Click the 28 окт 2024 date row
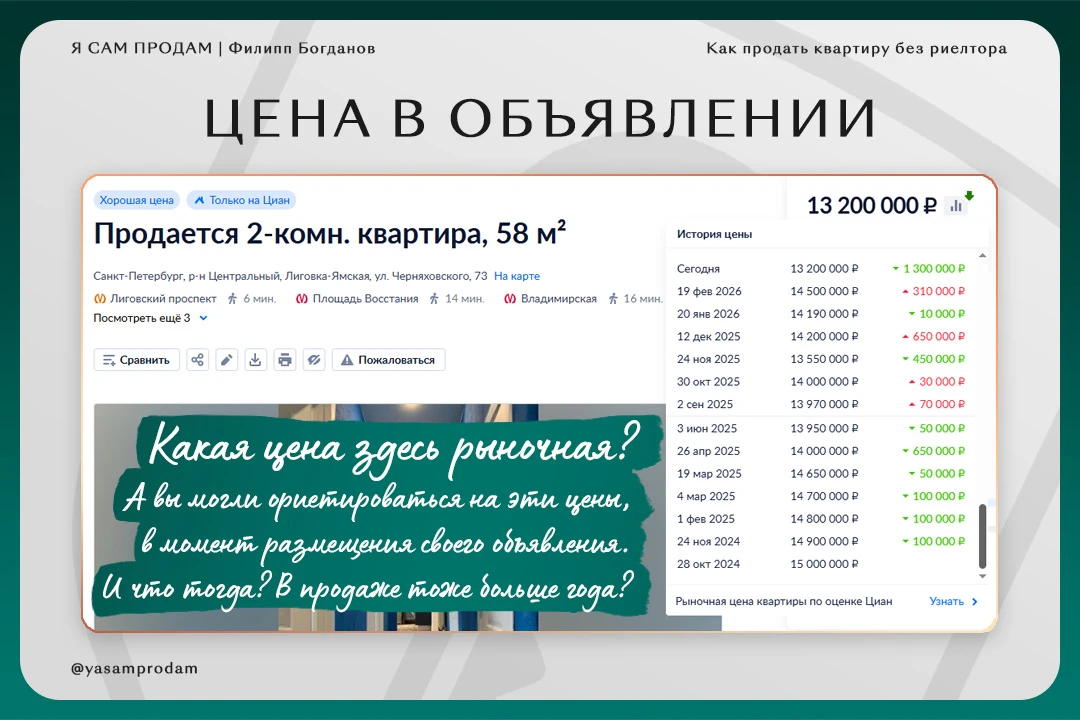The image size is (1080, 720). (x=821, y=564)
